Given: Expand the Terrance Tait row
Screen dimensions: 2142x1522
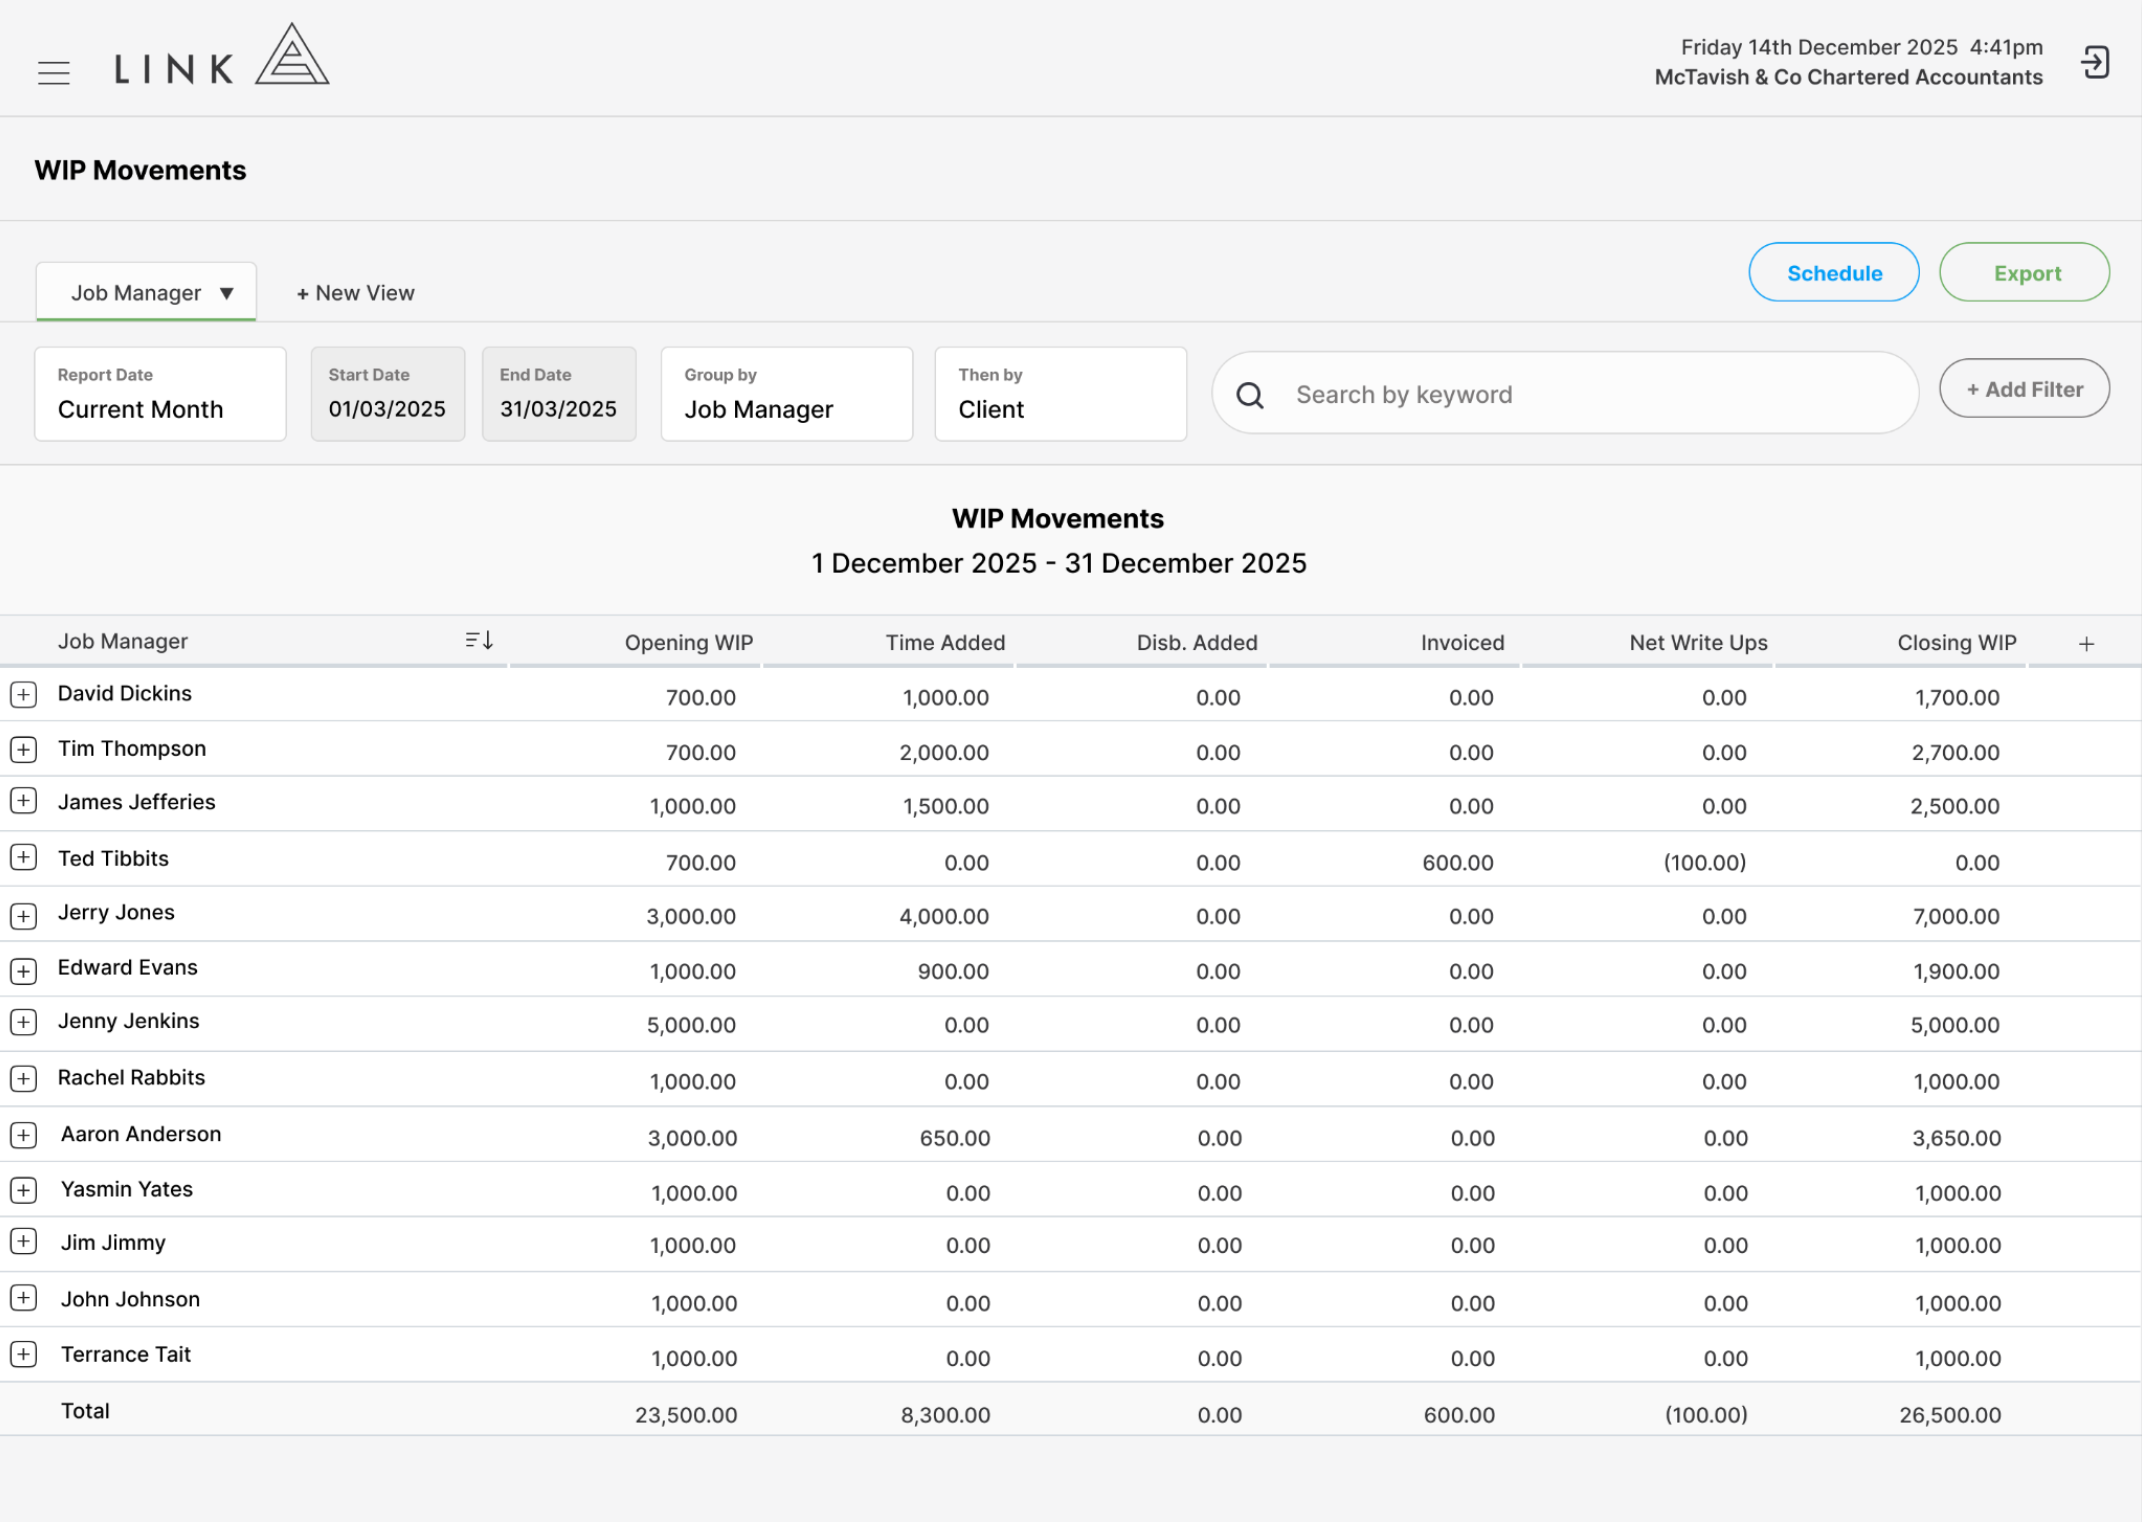Looking at the screenshot, I should 24,1354.
